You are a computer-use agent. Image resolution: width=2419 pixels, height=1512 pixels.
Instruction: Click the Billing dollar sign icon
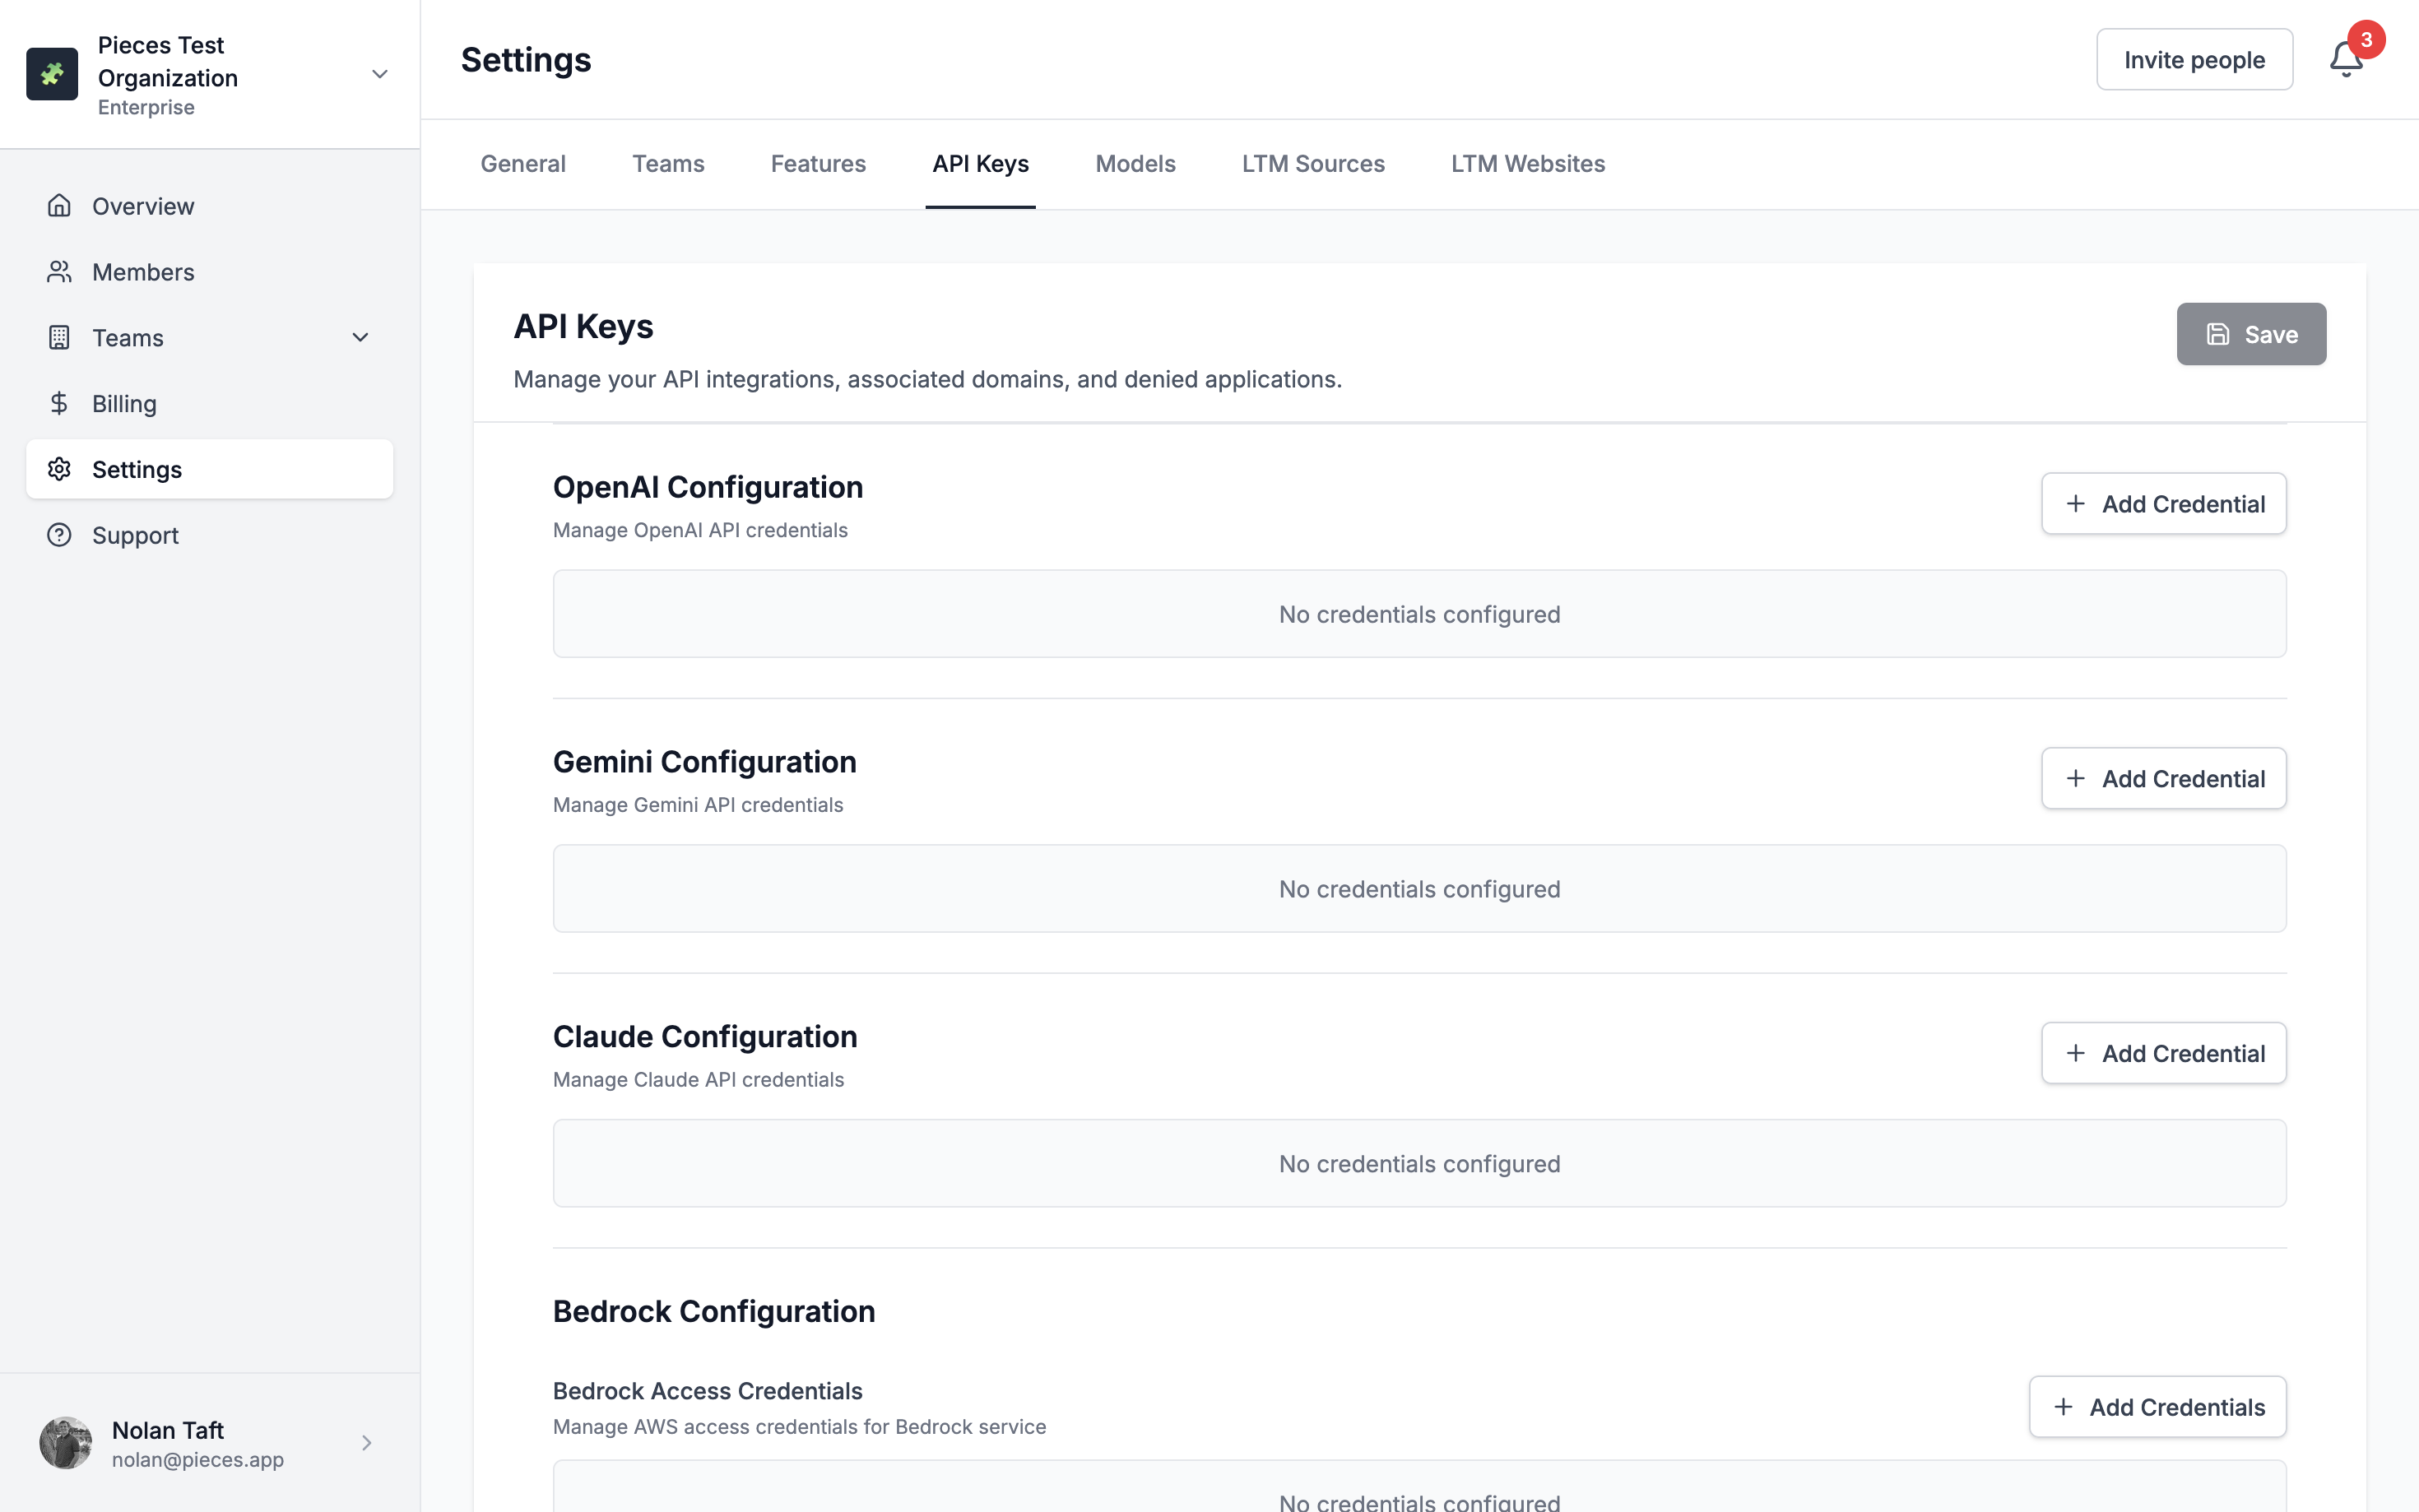coord(59,403)
